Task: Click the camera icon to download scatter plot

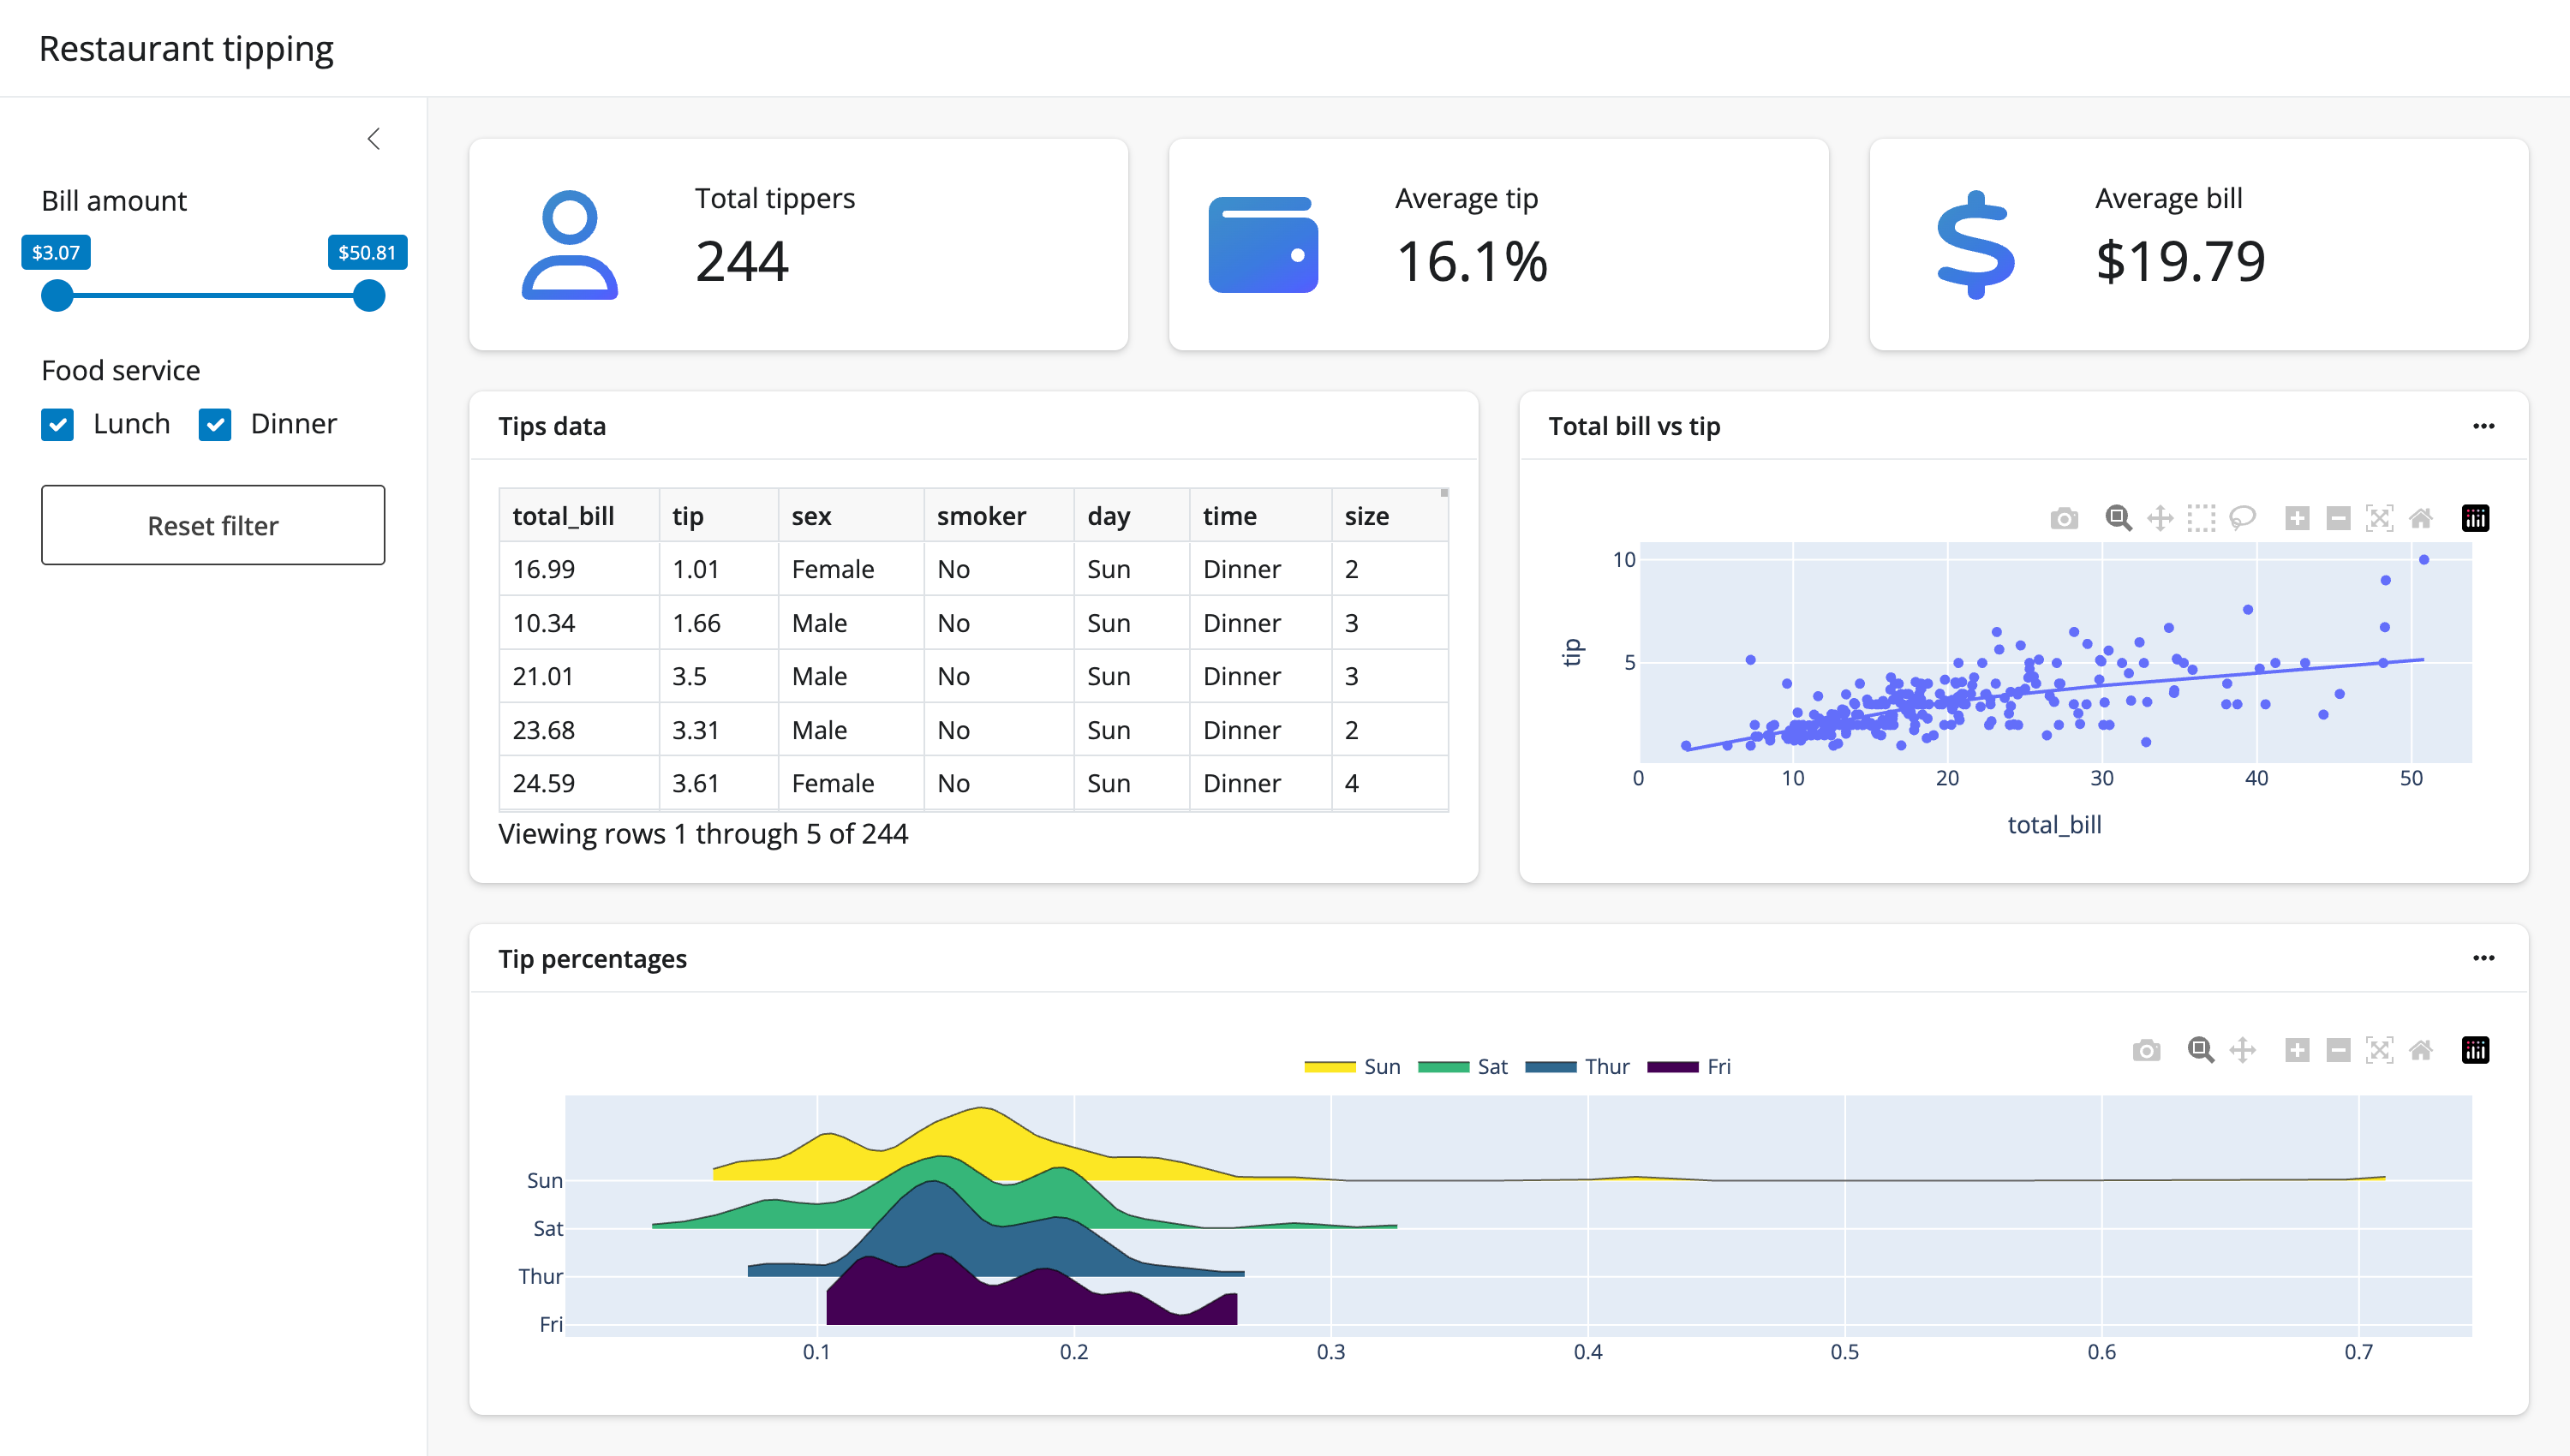Action: click(2065, 518)
